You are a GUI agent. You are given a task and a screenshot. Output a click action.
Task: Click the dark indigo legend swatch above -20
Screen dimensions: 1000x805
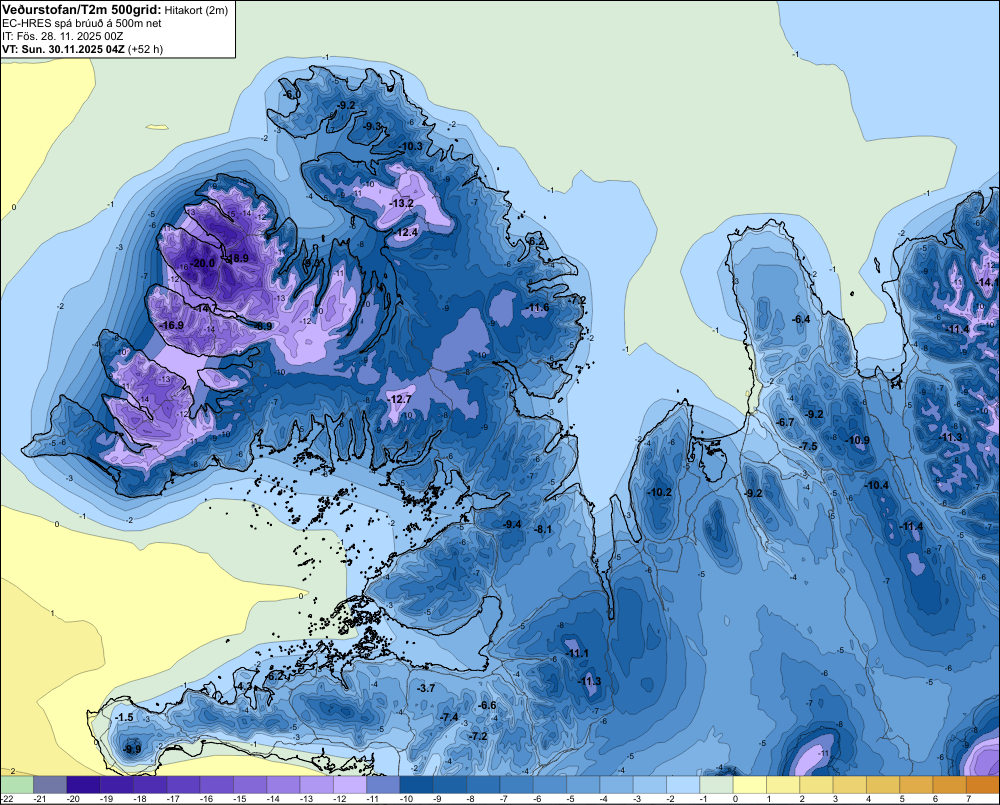(x=83, y=785)
